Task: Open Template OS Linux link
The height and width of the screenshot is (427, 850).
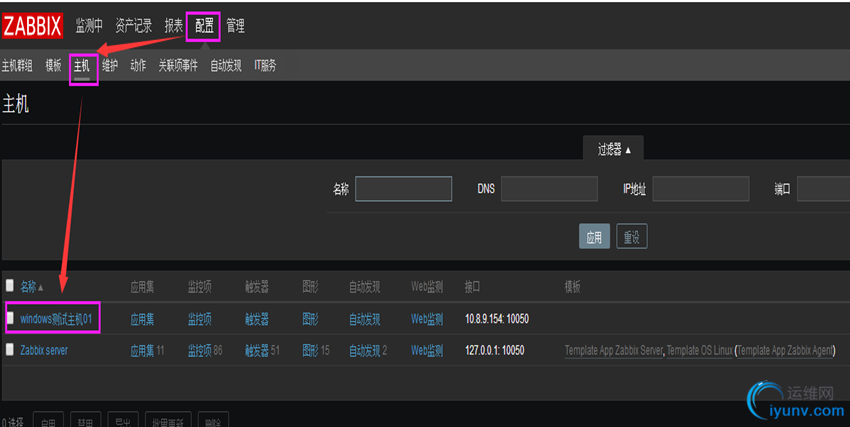Action: coord(700,351)
